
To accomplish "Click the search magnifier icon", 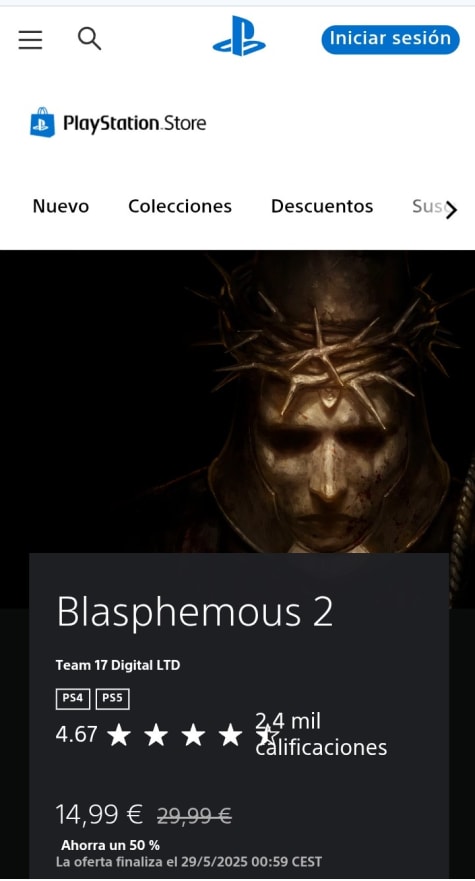I will 89,39.
